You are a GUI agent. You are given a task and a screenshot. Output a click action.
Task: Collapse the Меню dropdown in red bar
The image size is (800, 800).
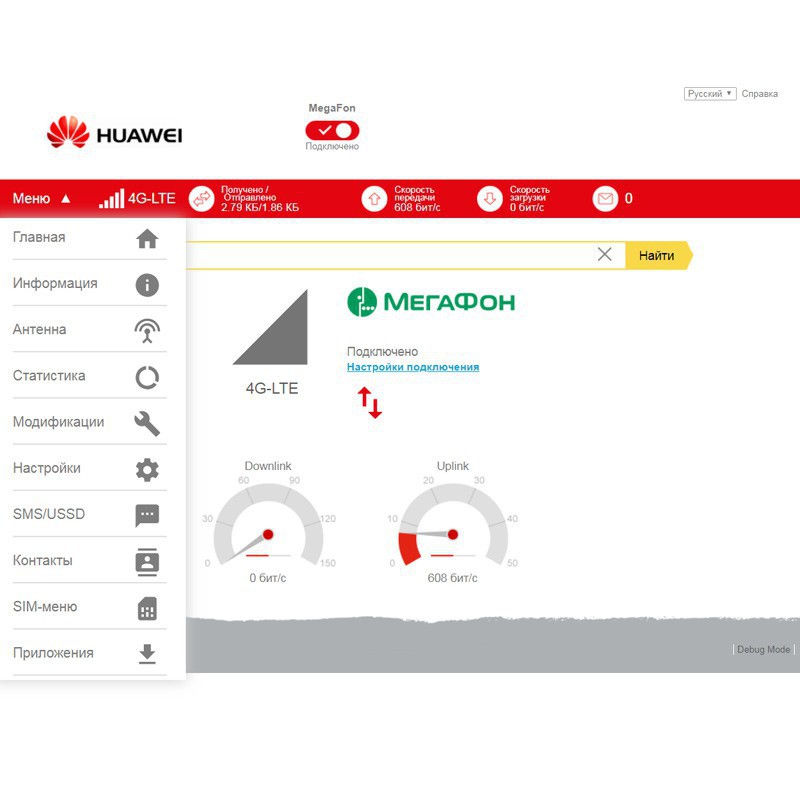pos(41,199)
